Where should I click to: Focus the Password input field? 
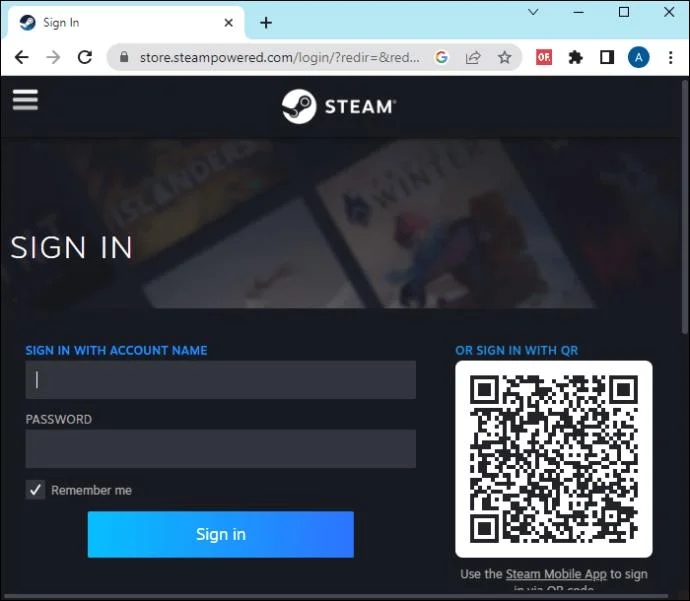220,448
